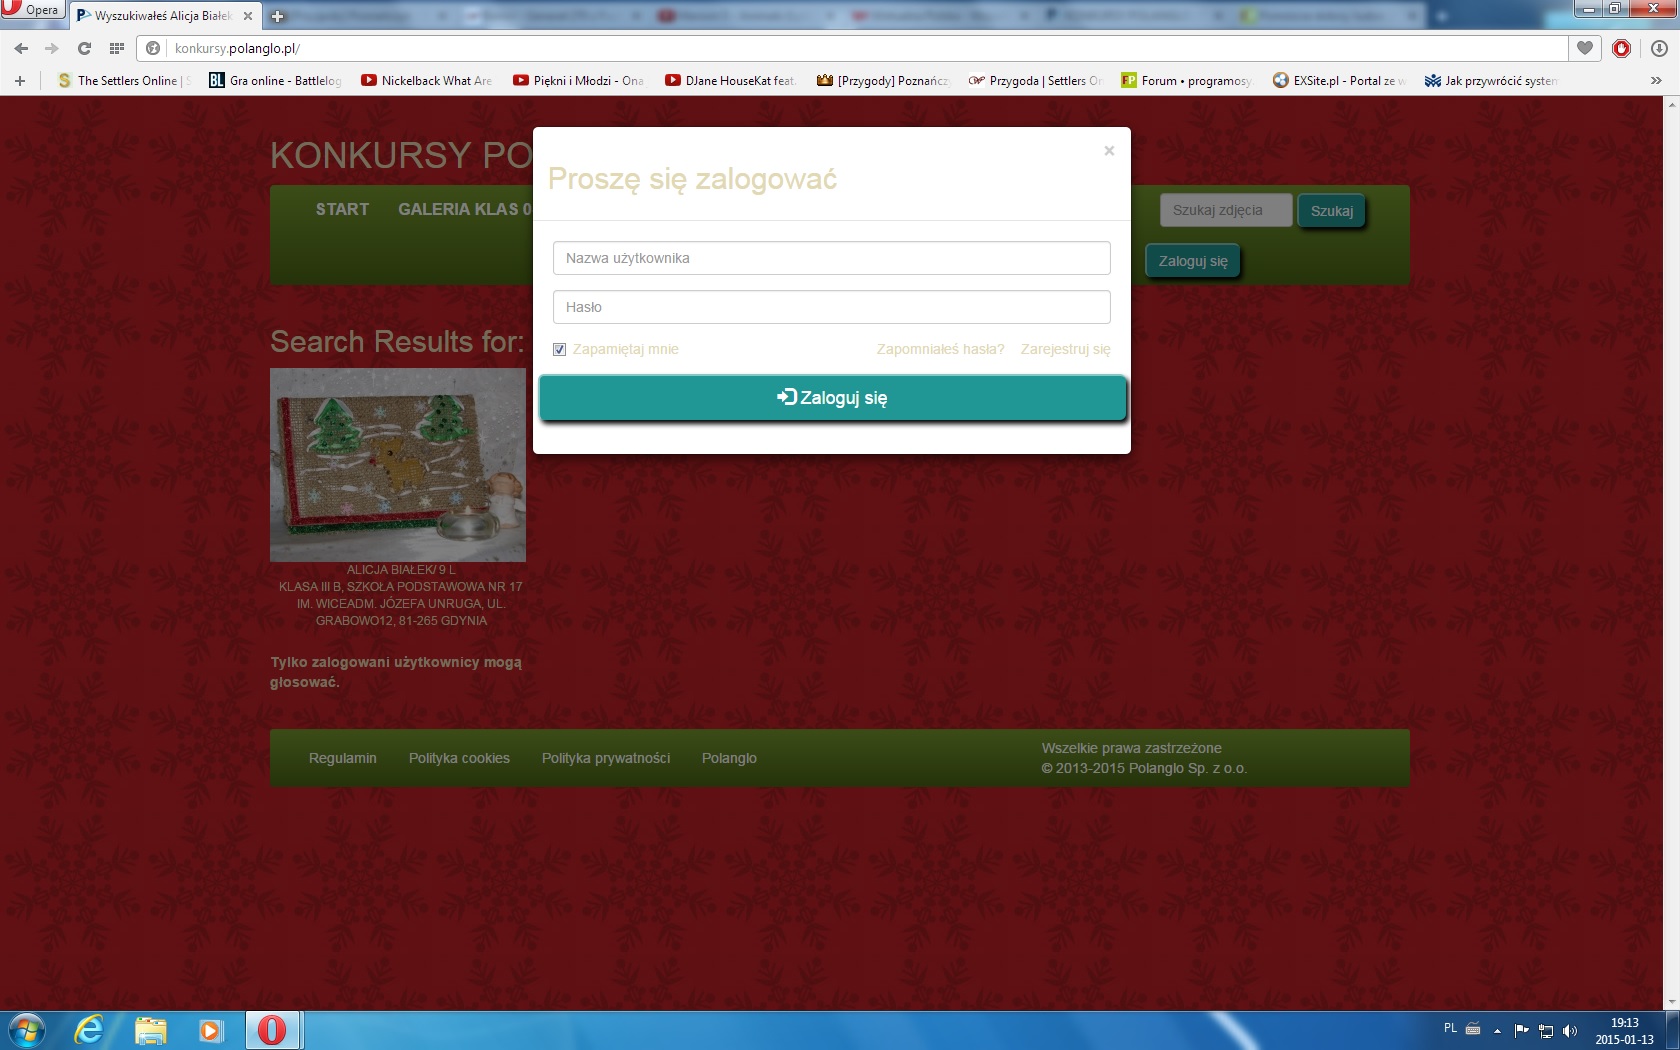The height and width of the screenshot is (1050, 1680).
Task: Open the Opera main menu button
Action: 32,10
